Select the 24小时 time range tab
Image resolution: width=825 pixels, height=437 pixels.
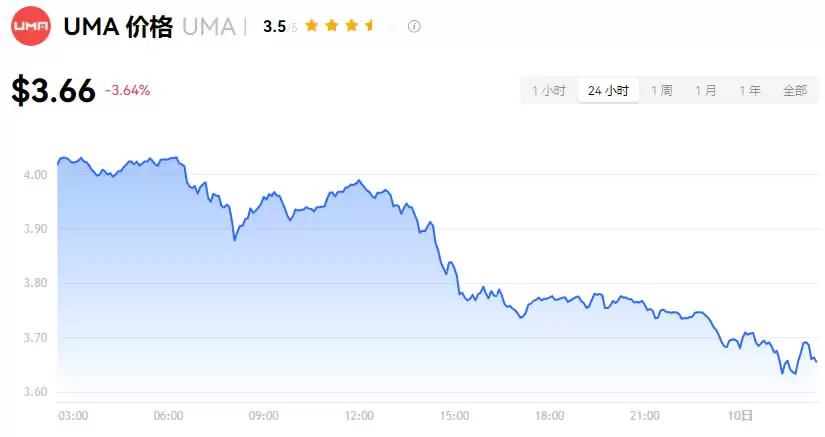tap(608, 91)
